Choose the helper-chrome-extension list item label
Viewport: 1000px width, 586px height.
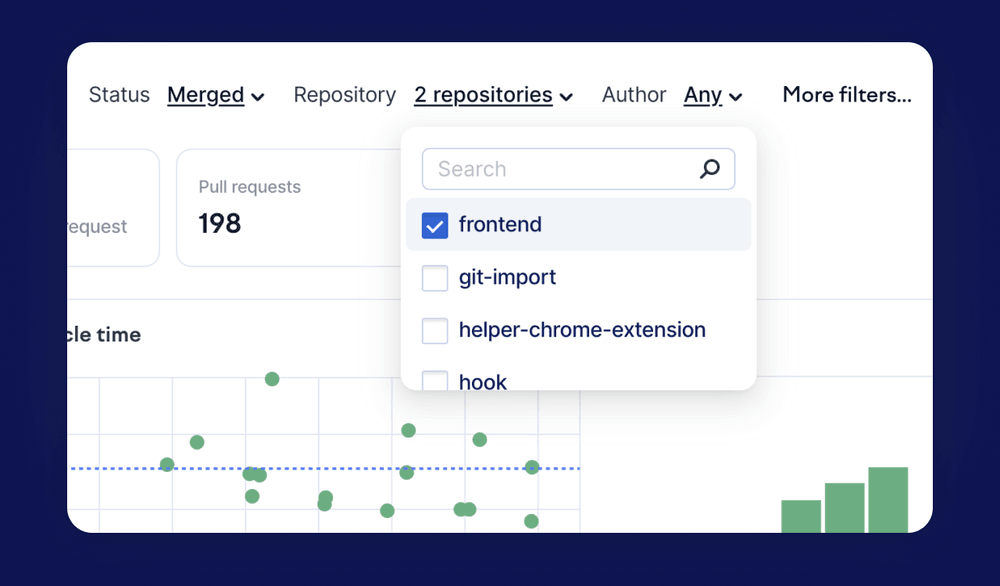(582, 330)
